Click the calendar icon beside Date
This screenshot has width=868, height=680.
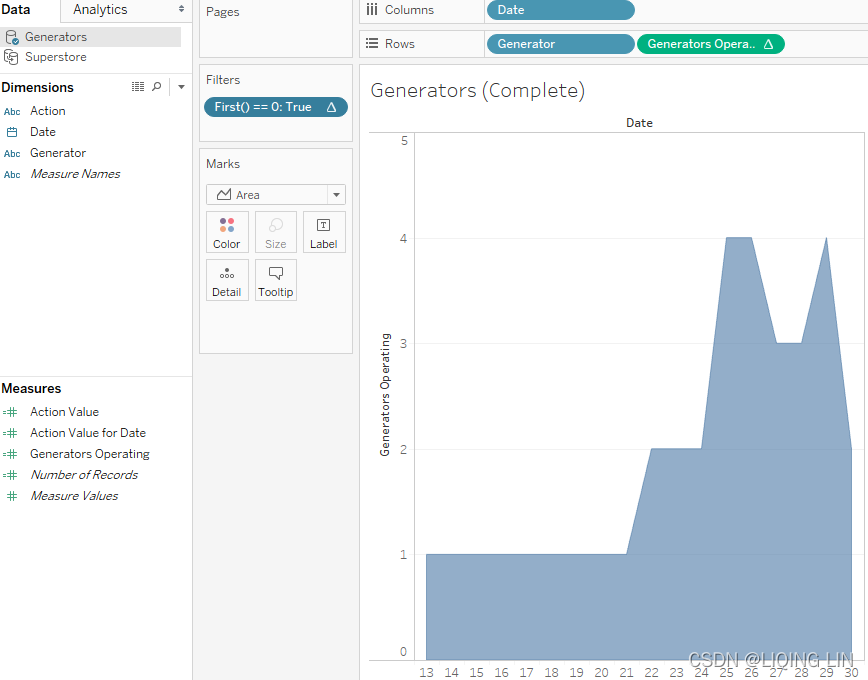click(12, 132)
